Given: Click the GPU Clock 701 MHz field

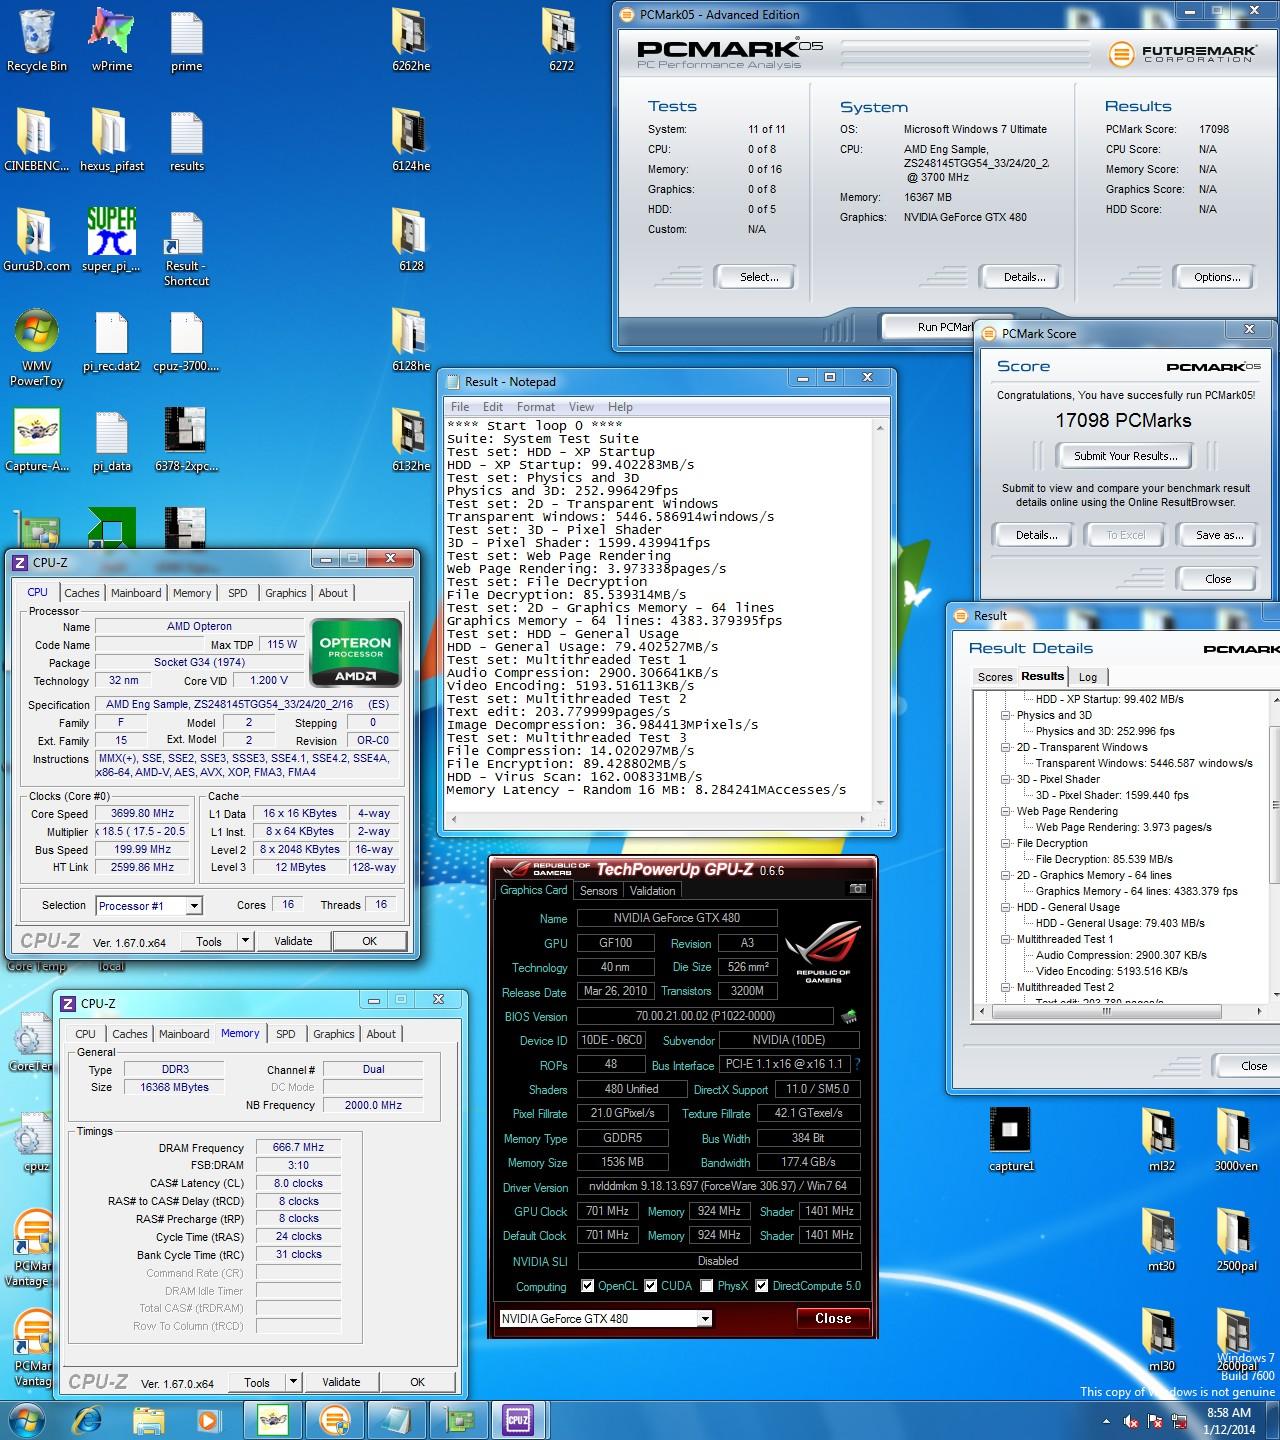Looking at the screenshot, I should coord(608,1211).
